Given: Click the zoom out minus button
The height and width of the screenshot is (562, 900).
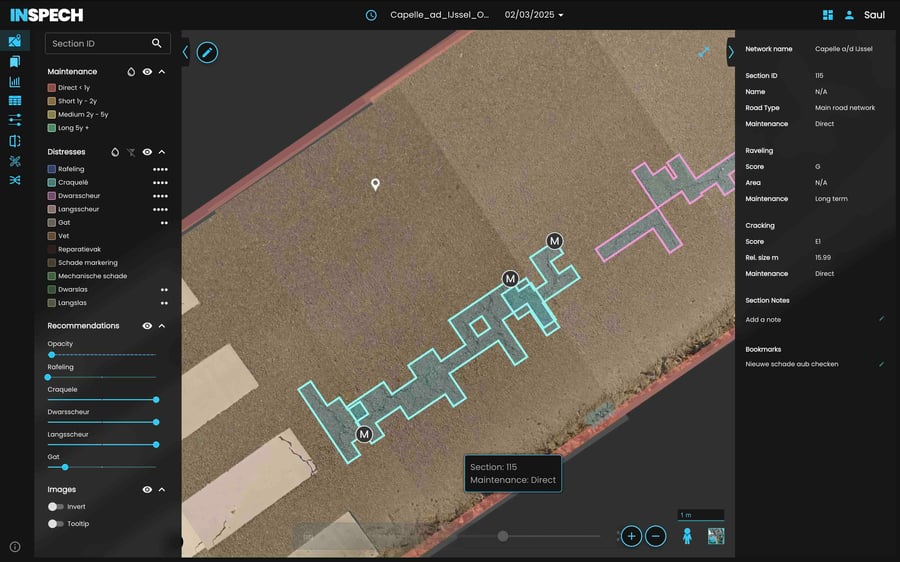Looking at the screenshot, I should 655,536.
